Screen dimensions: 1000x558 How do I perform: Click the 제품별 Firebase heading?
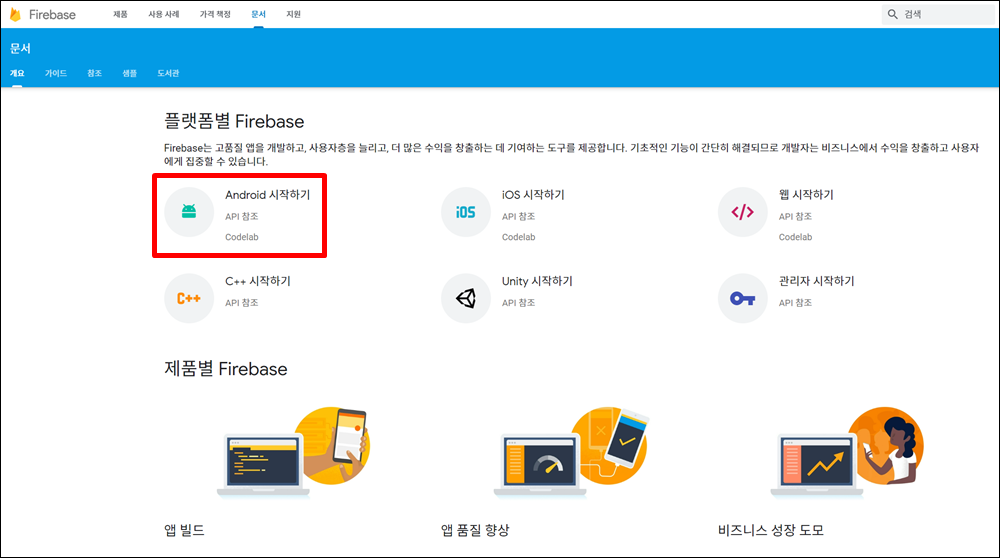pyautogui.click(x=226, y=369)
